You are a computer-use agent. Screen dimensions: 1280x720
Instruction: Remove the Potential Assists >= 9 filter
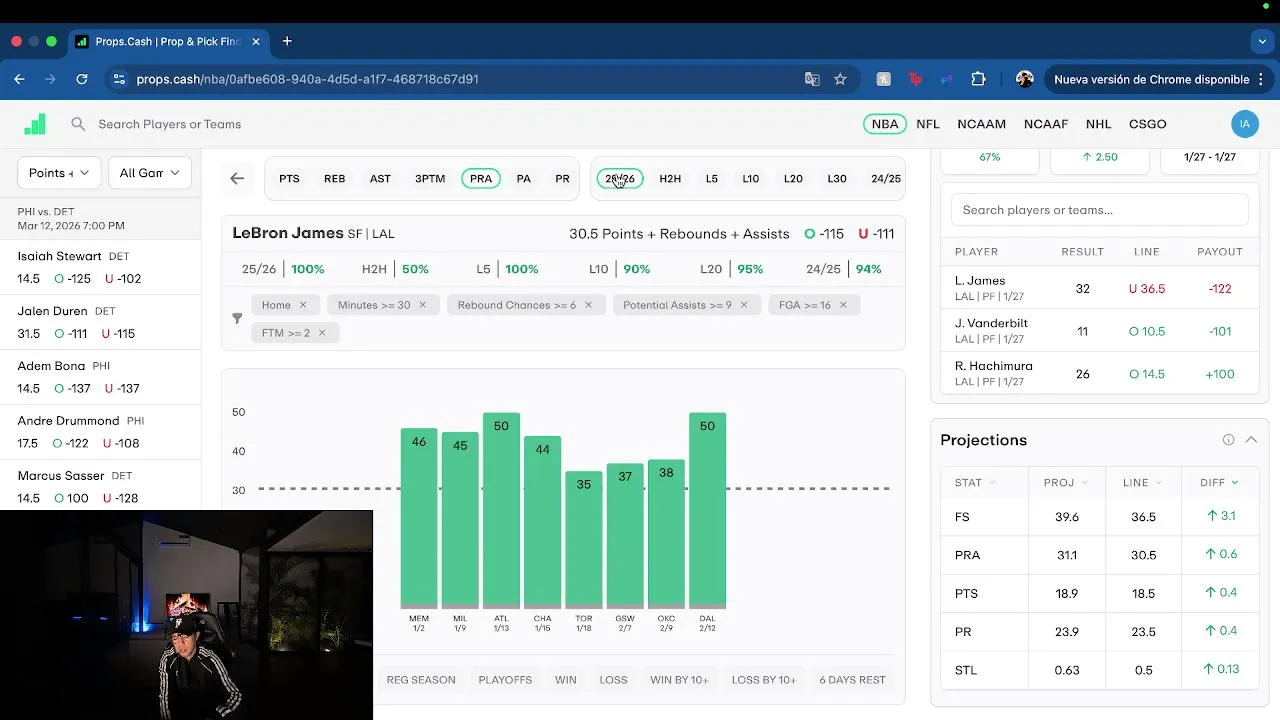[744, 305]
